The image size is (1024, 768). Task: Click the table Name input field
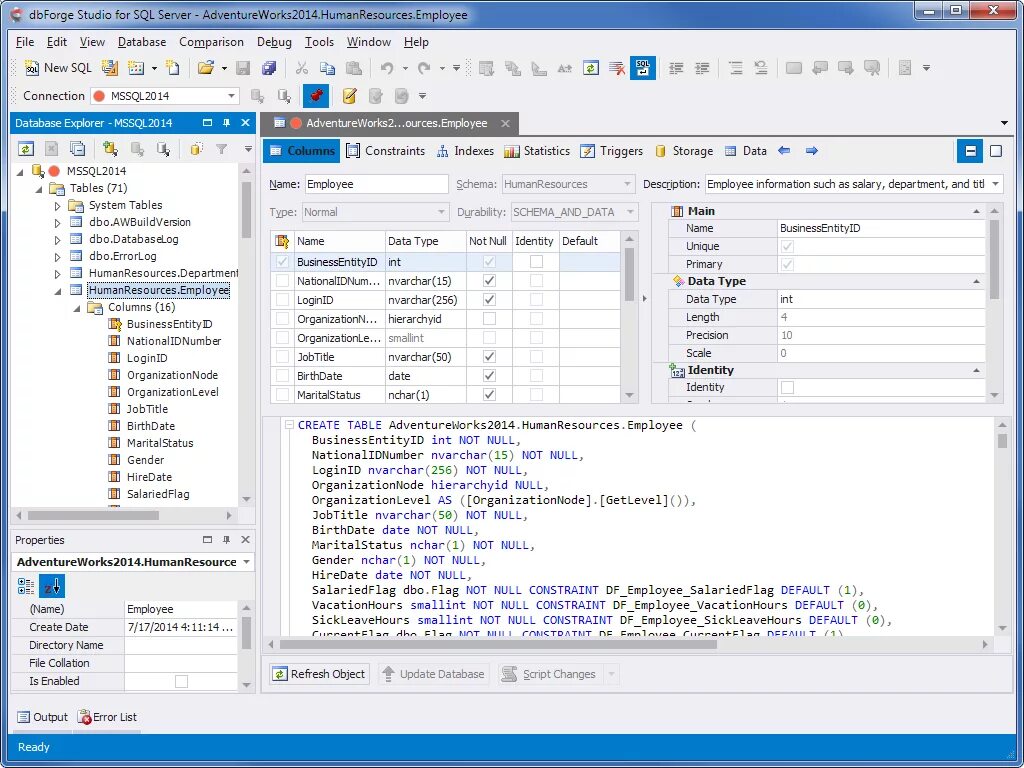pyautogui.click(x=377, y=184)
